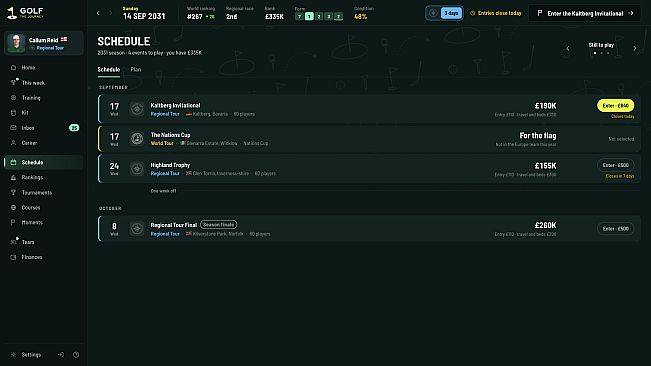651x366 pixels.
Task: Select the last form result box
Action: coord(338,17)
